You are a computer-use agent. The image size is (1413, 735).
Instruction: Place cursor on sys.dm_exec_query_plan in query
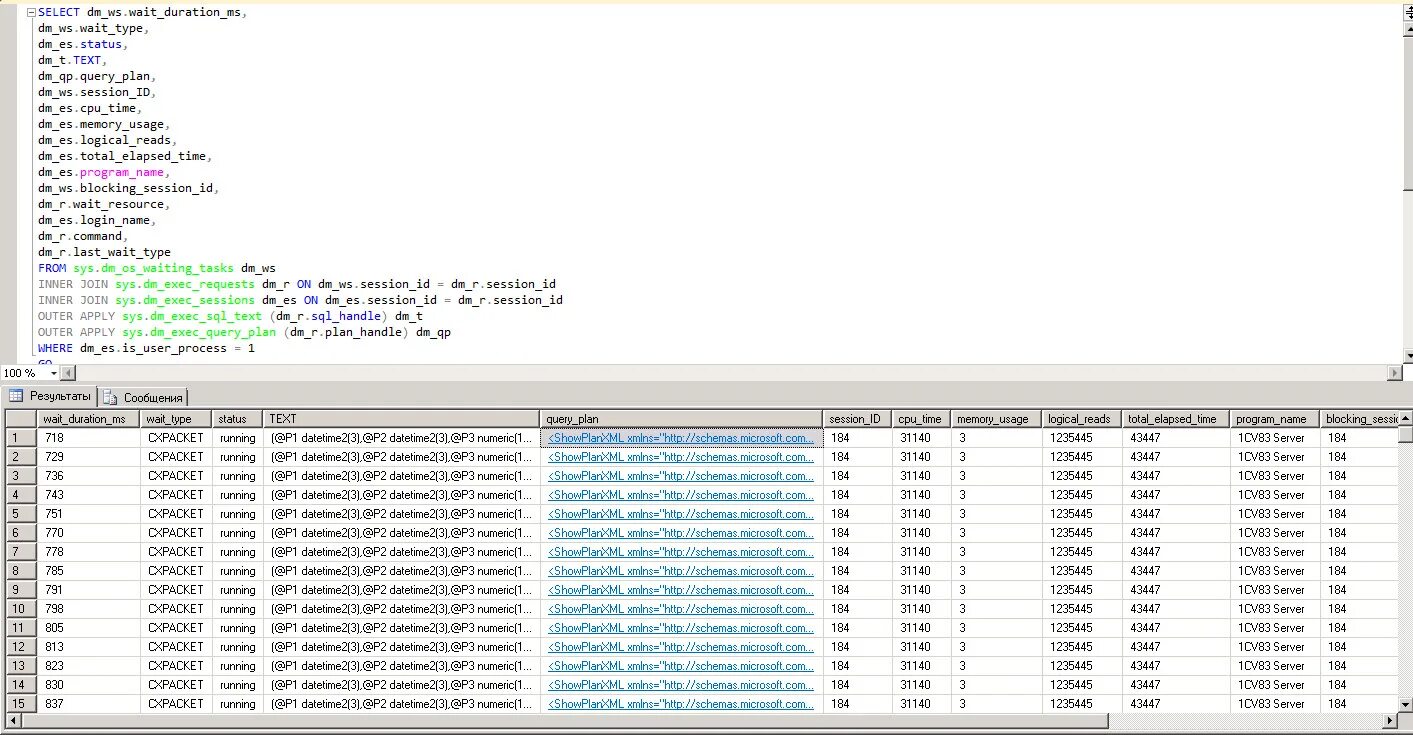pos(199,332)
